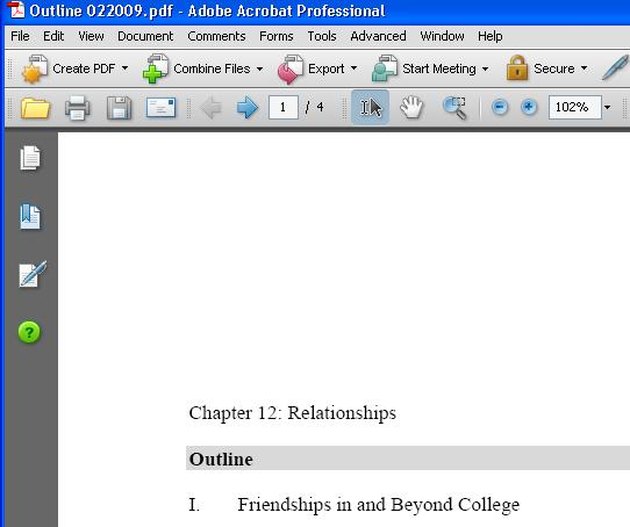Viewport: 630px width, 527px height.
Task: Open the Edit menu
Action: click(53, 36)
